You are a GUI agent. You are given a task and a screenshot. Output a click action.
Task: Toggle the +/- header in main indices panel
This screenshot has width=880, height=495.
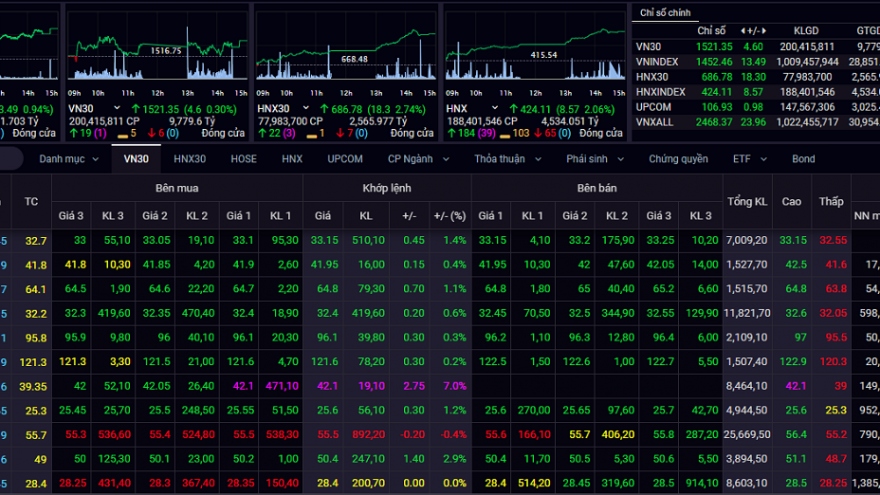tap(753, 31)
